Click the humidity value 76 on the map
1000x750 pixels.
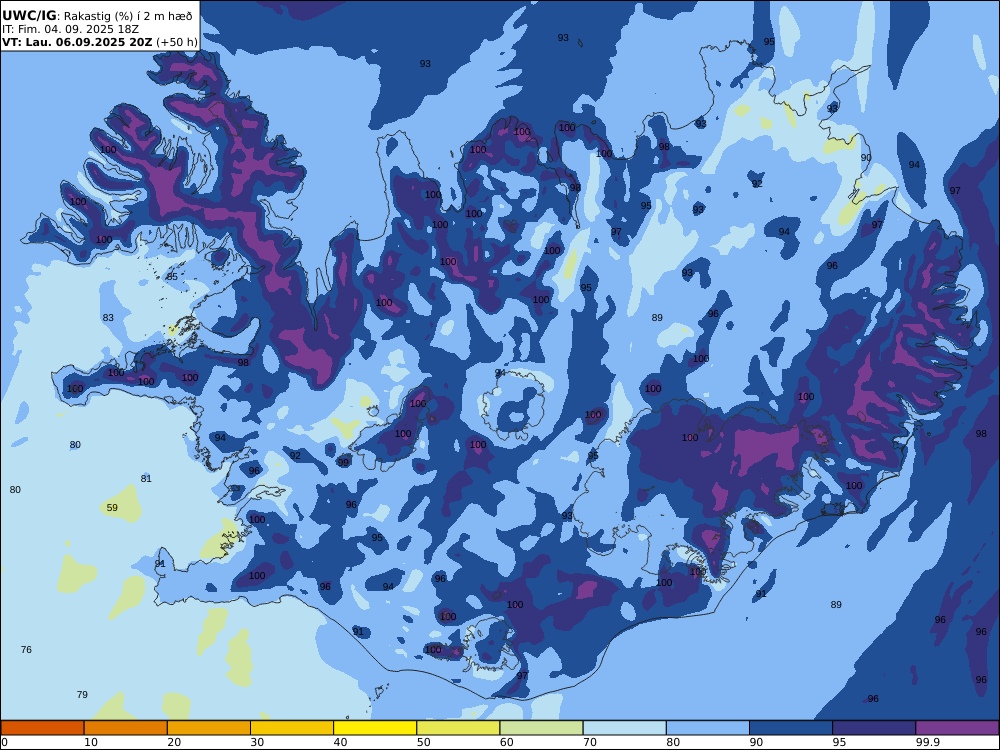pyautogui.click(x=26, y=649)
